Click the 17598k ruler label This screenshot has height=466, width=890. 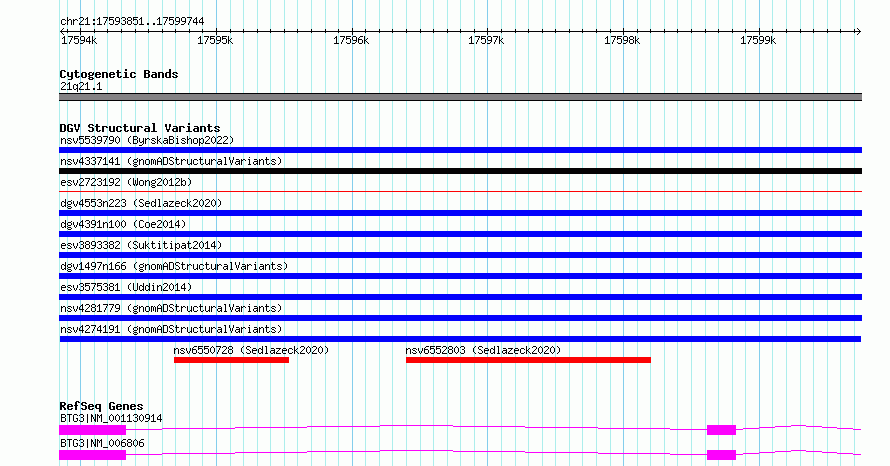tap(622, 40)
